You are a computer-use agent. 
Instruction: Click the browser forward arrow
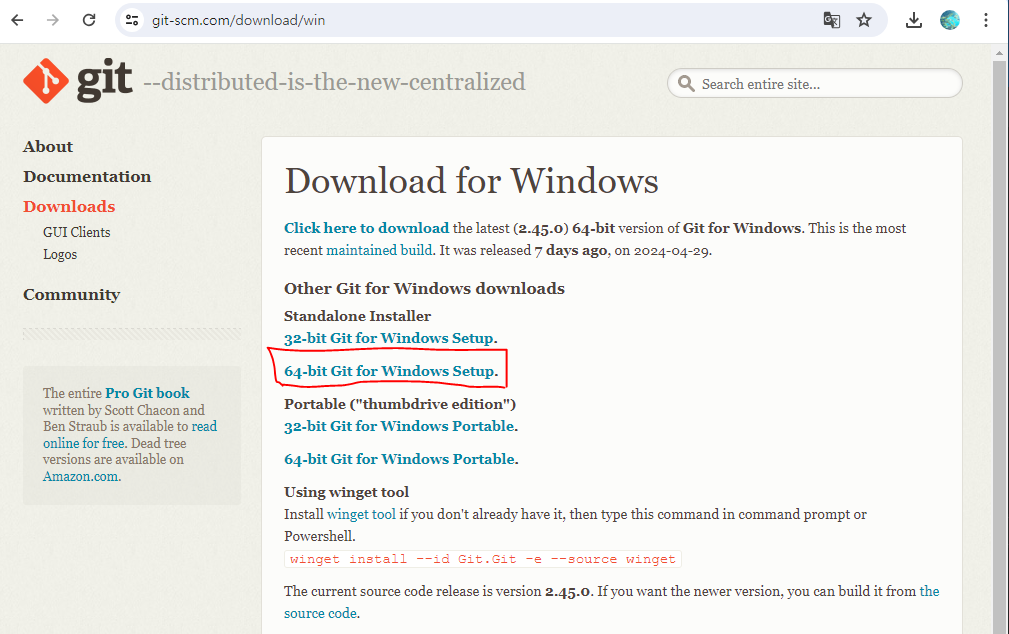pos(53,20)
